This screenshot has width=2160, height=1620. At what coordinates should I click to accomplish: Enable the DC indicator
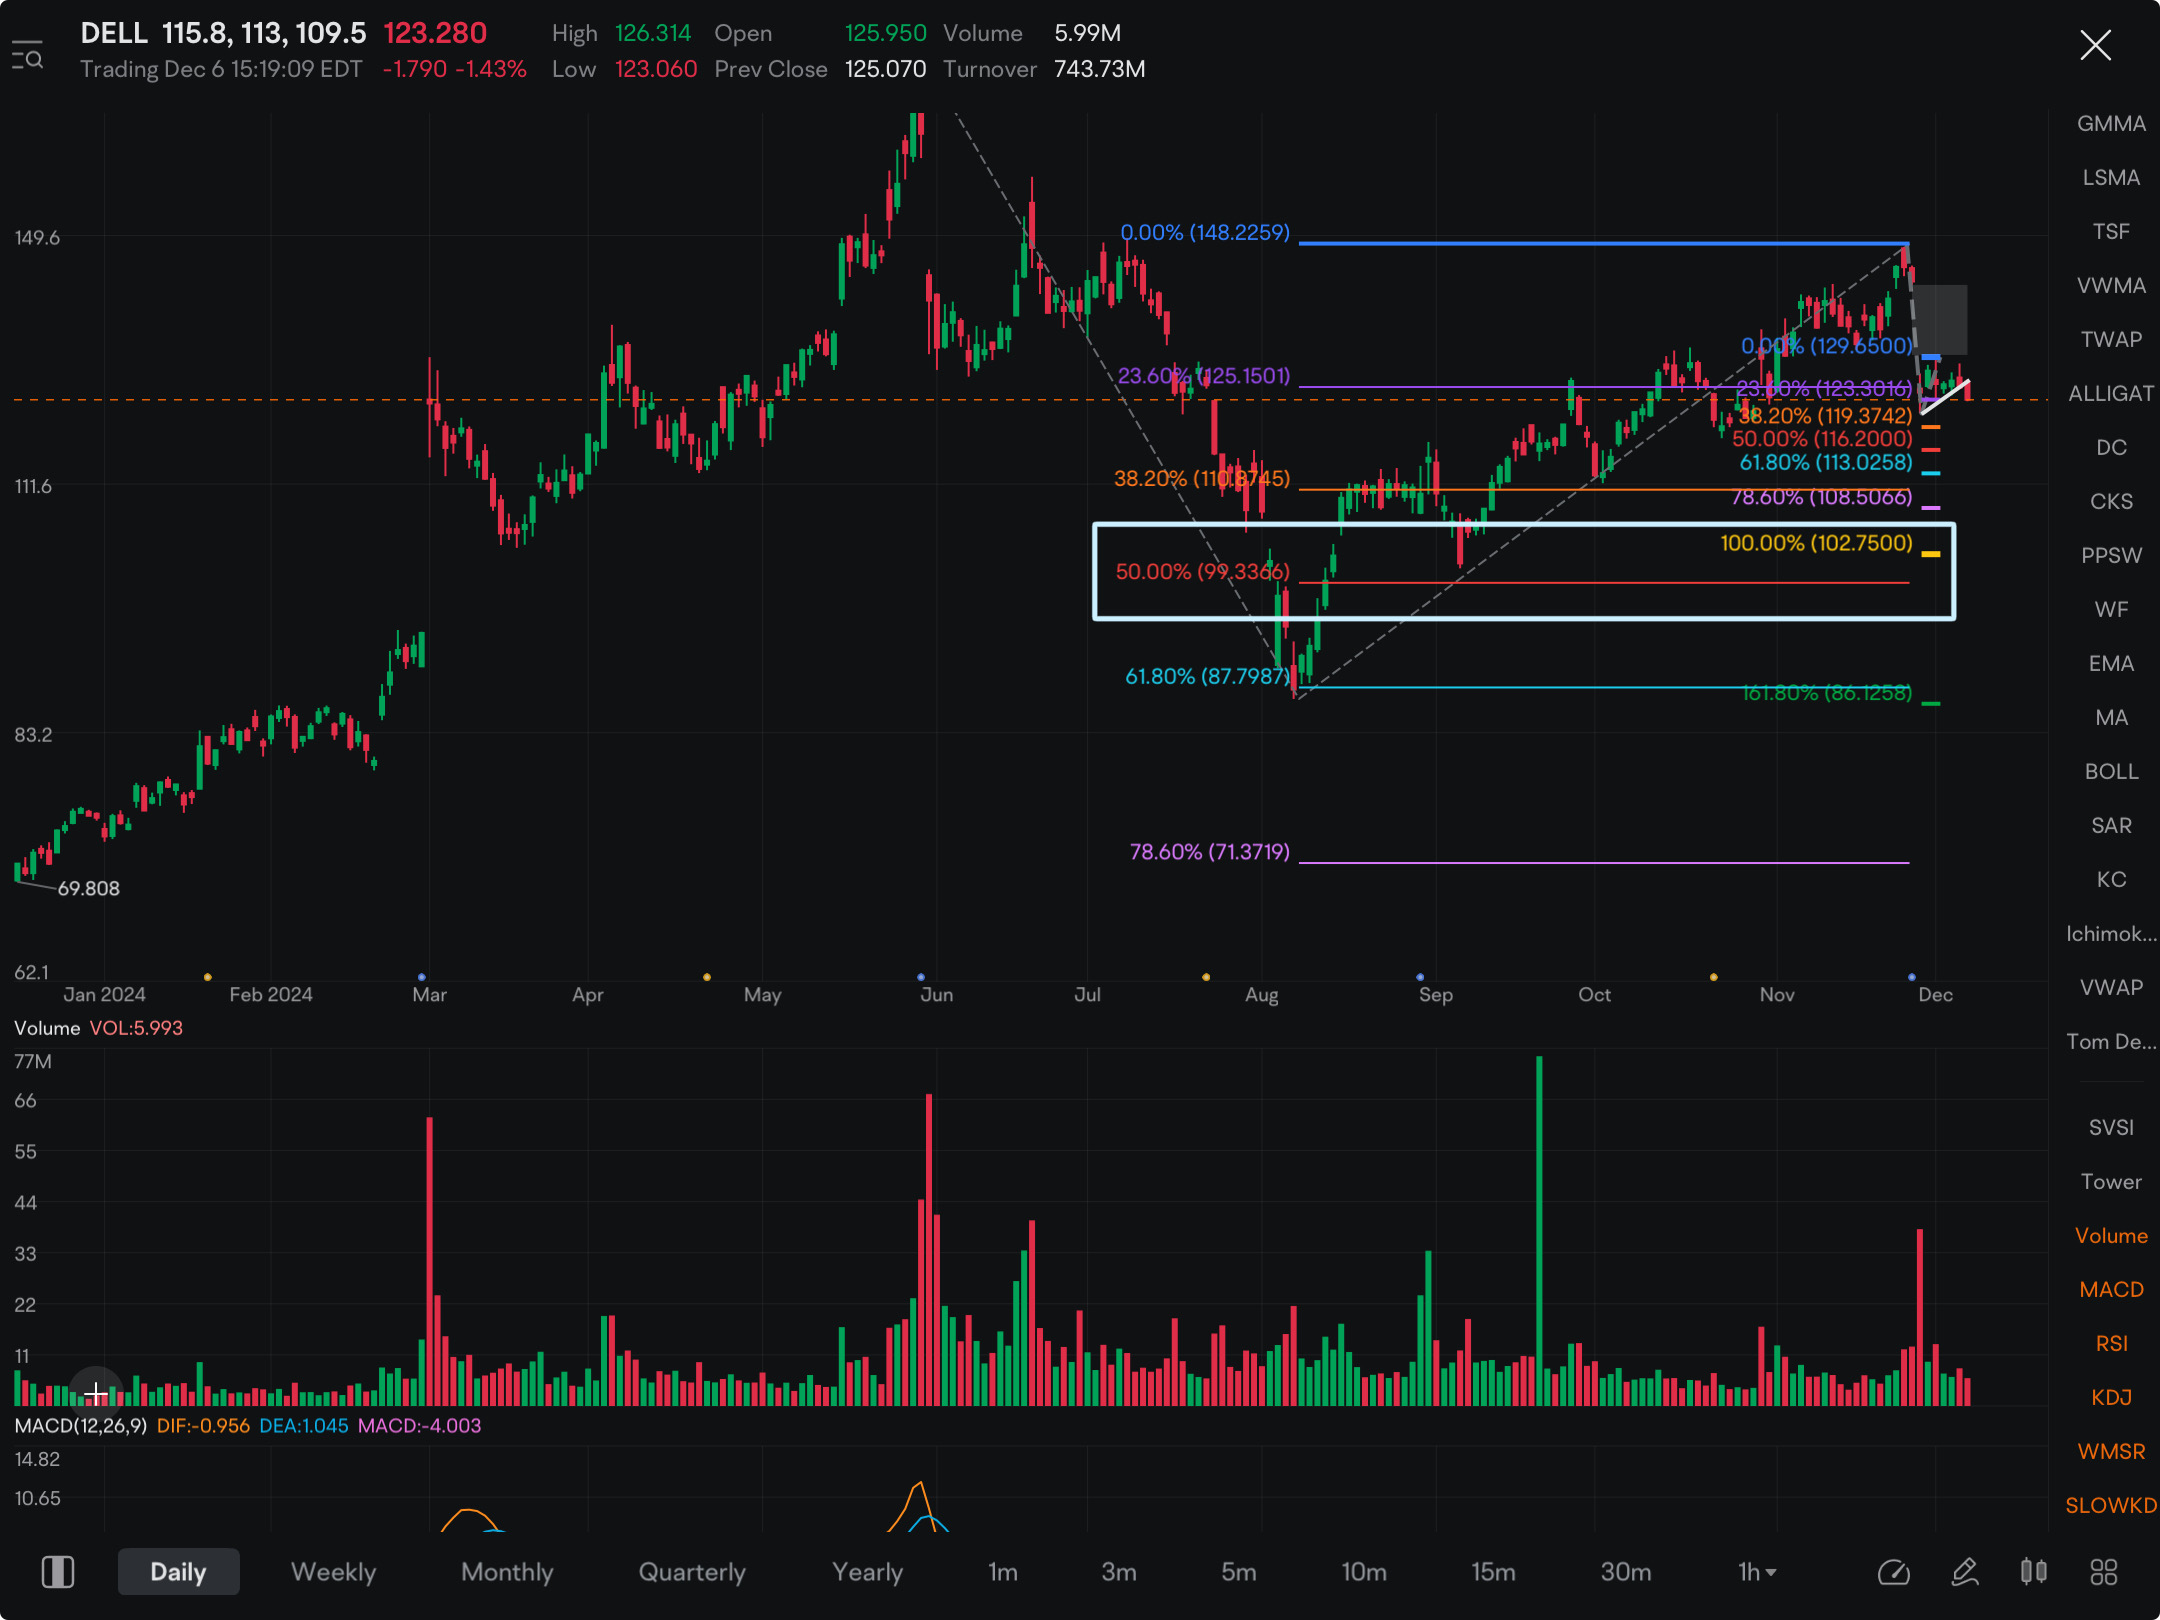[2111, 448]
